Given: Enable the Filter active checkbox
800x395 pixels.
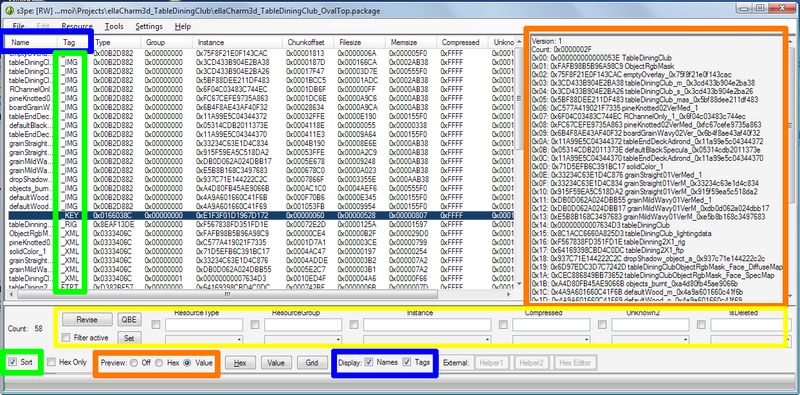Looking at the screenshot, I should (x=65, y=337).
